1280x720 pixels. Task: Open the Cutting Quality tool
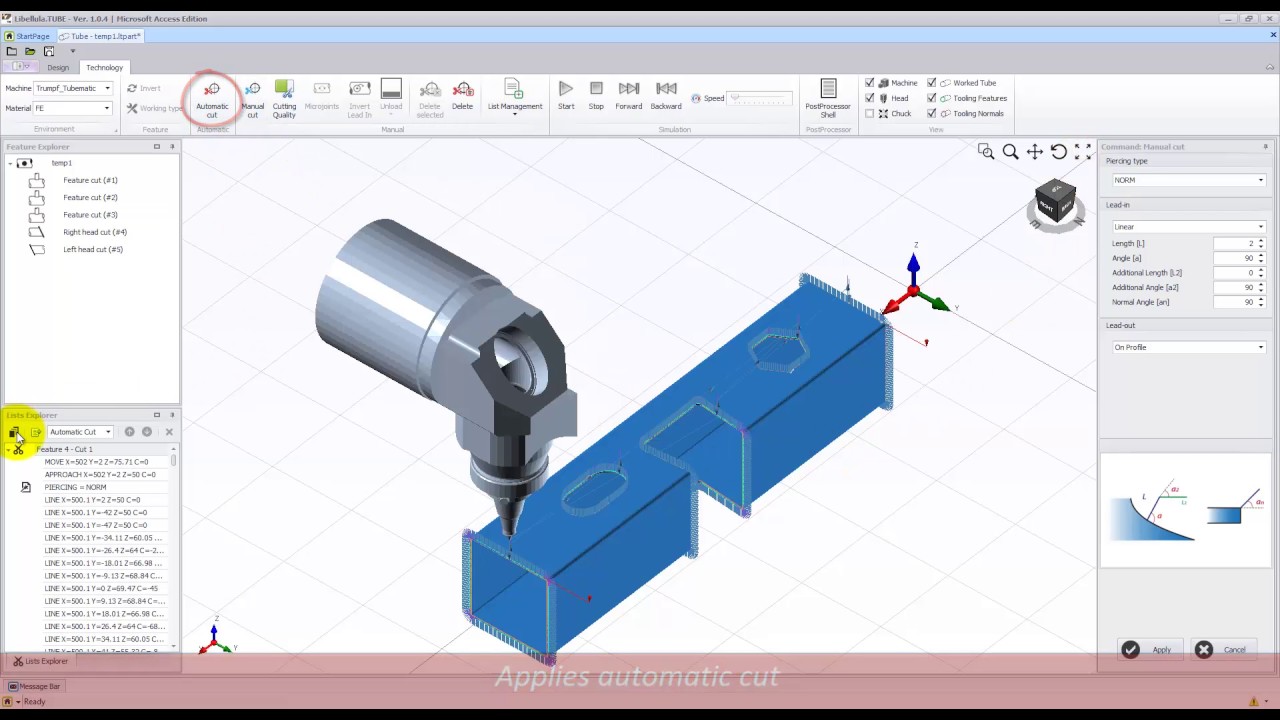pyautogui.click(x=284, y=98)
